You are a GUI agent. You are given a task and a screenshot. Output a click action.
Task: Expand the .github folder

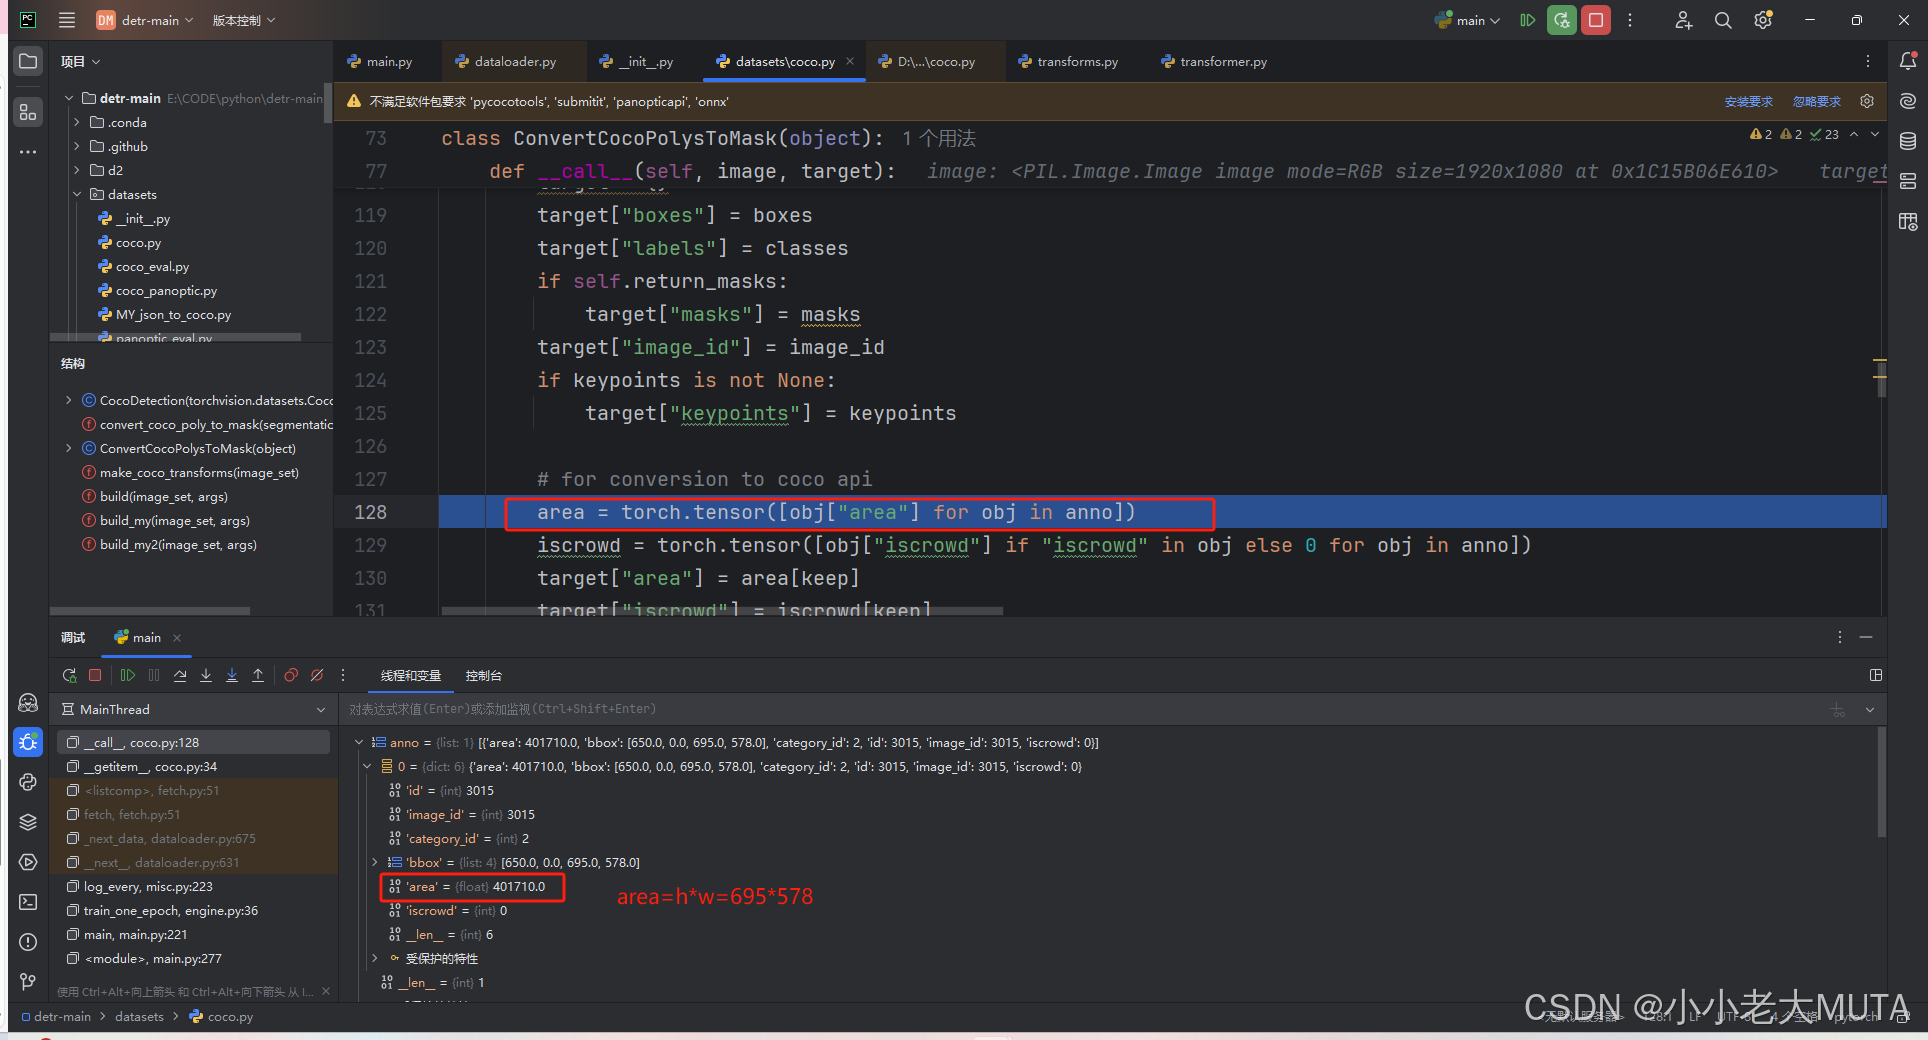[77, 146]
